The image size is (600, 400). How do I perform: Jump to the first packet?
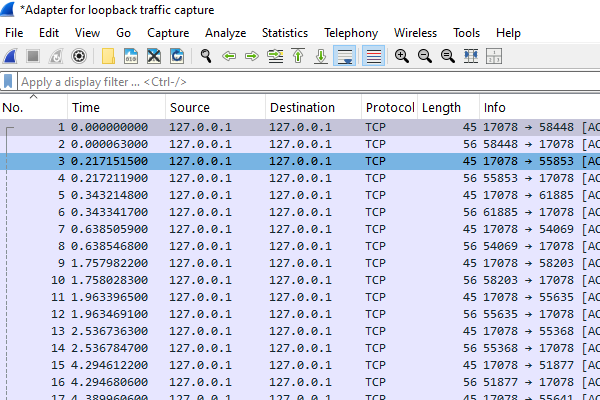[298, 56]
